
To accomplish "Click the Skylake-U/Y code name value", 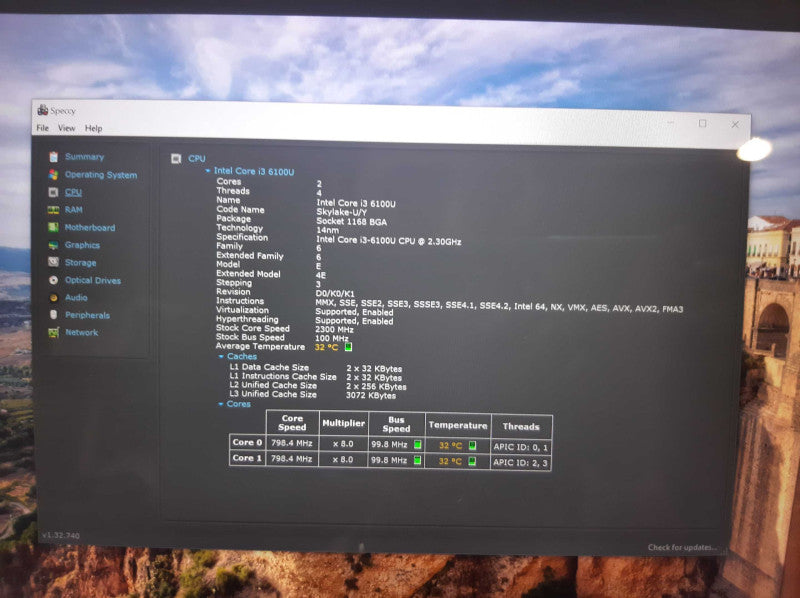I will (x=341, y=212).
